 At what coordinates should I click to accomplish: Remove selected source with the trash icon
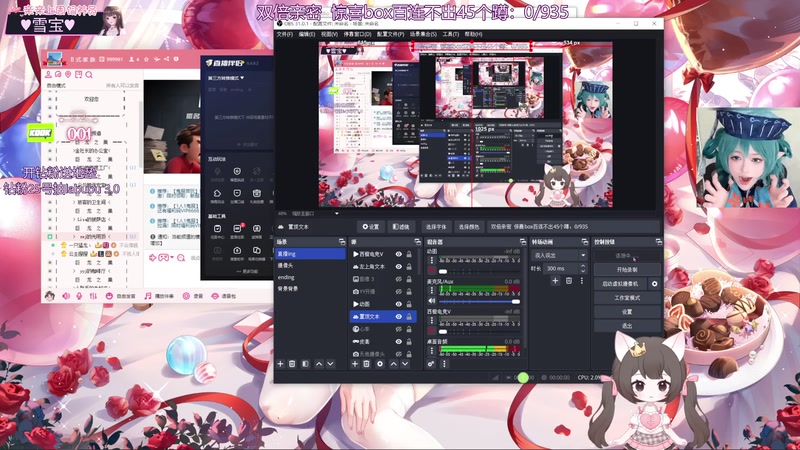(366, 364)
